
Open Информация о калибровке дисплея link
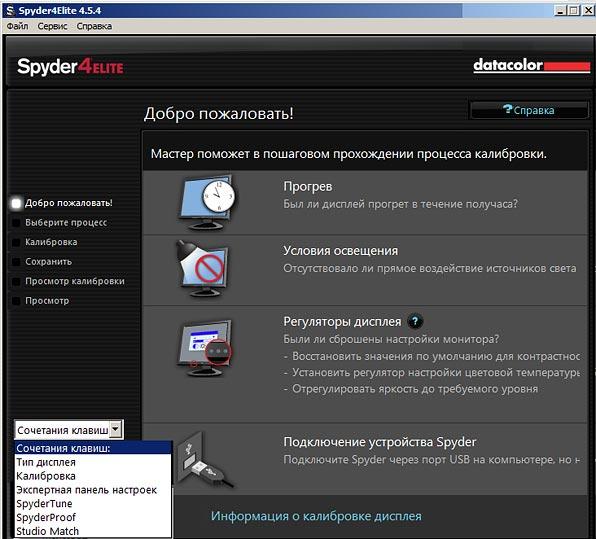316,516
